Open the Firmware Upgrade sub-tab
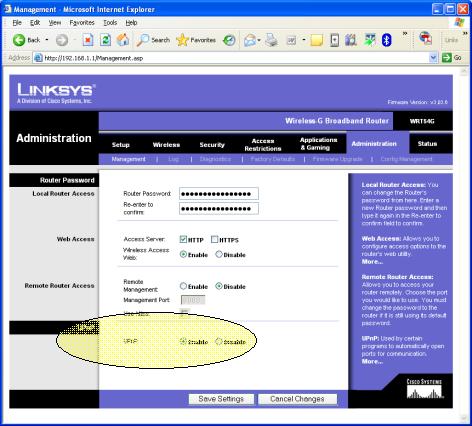 [337, 159]
